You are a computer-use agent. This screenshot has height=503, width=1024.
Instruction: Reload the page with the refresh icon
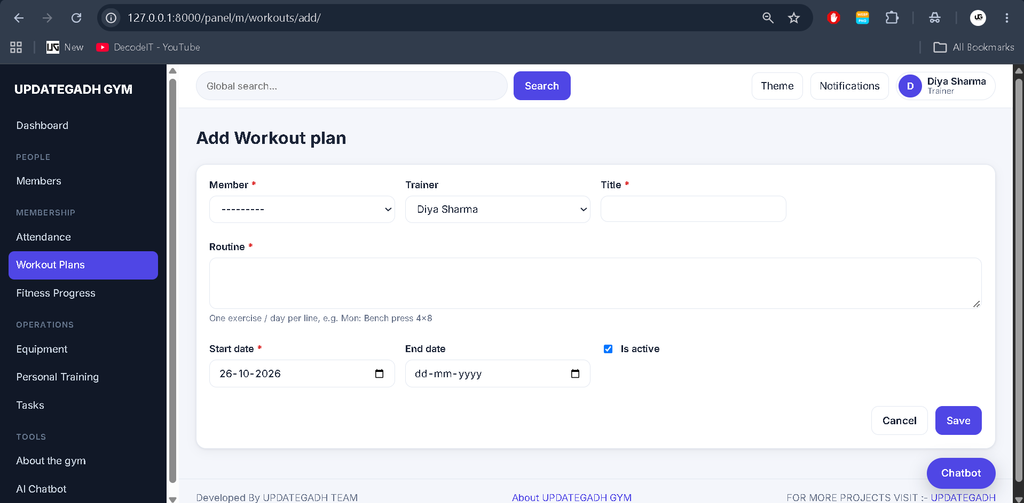point(76,18)
